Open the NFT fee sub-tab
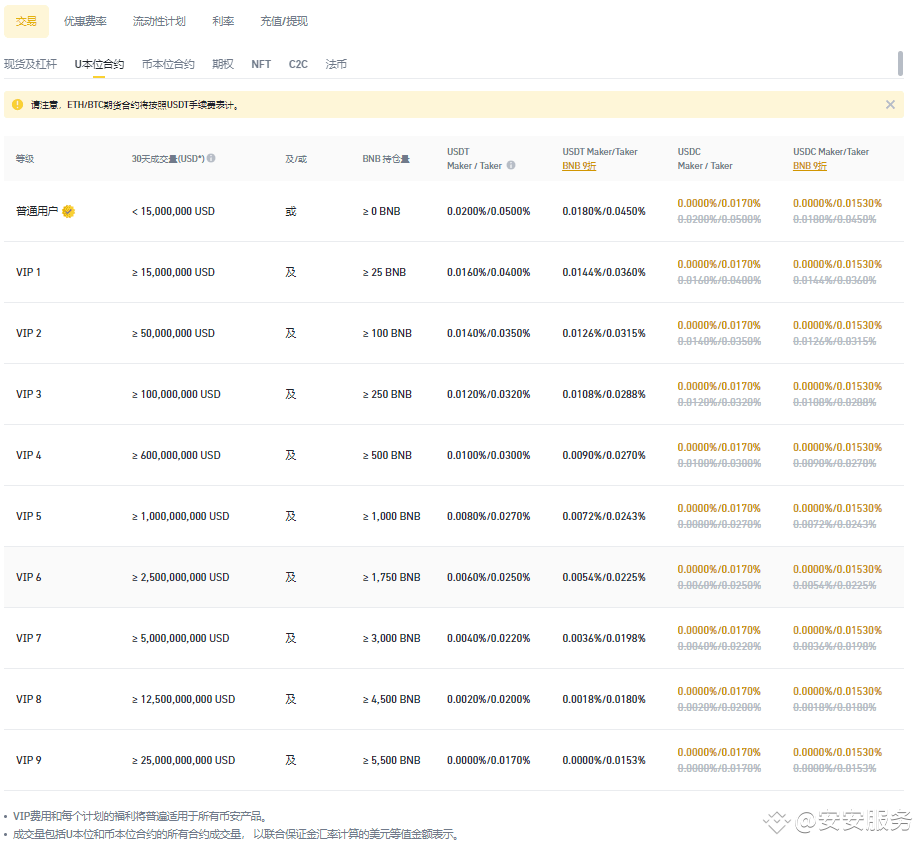921x843 pixels. [261, 64]
